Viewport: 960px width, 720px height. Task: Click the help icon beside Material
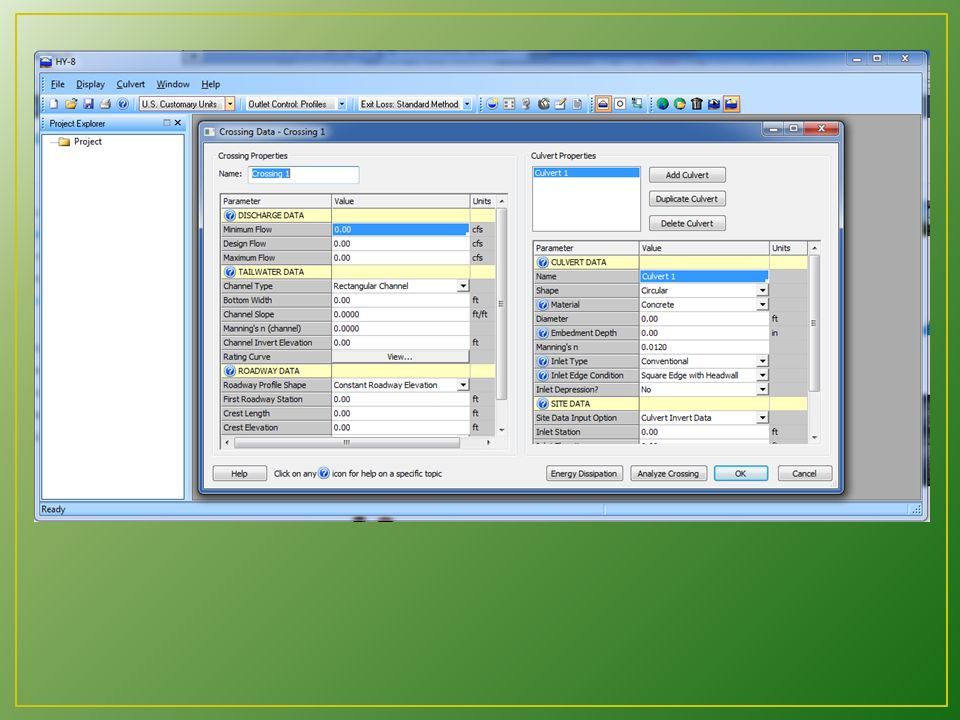point(542,305)
